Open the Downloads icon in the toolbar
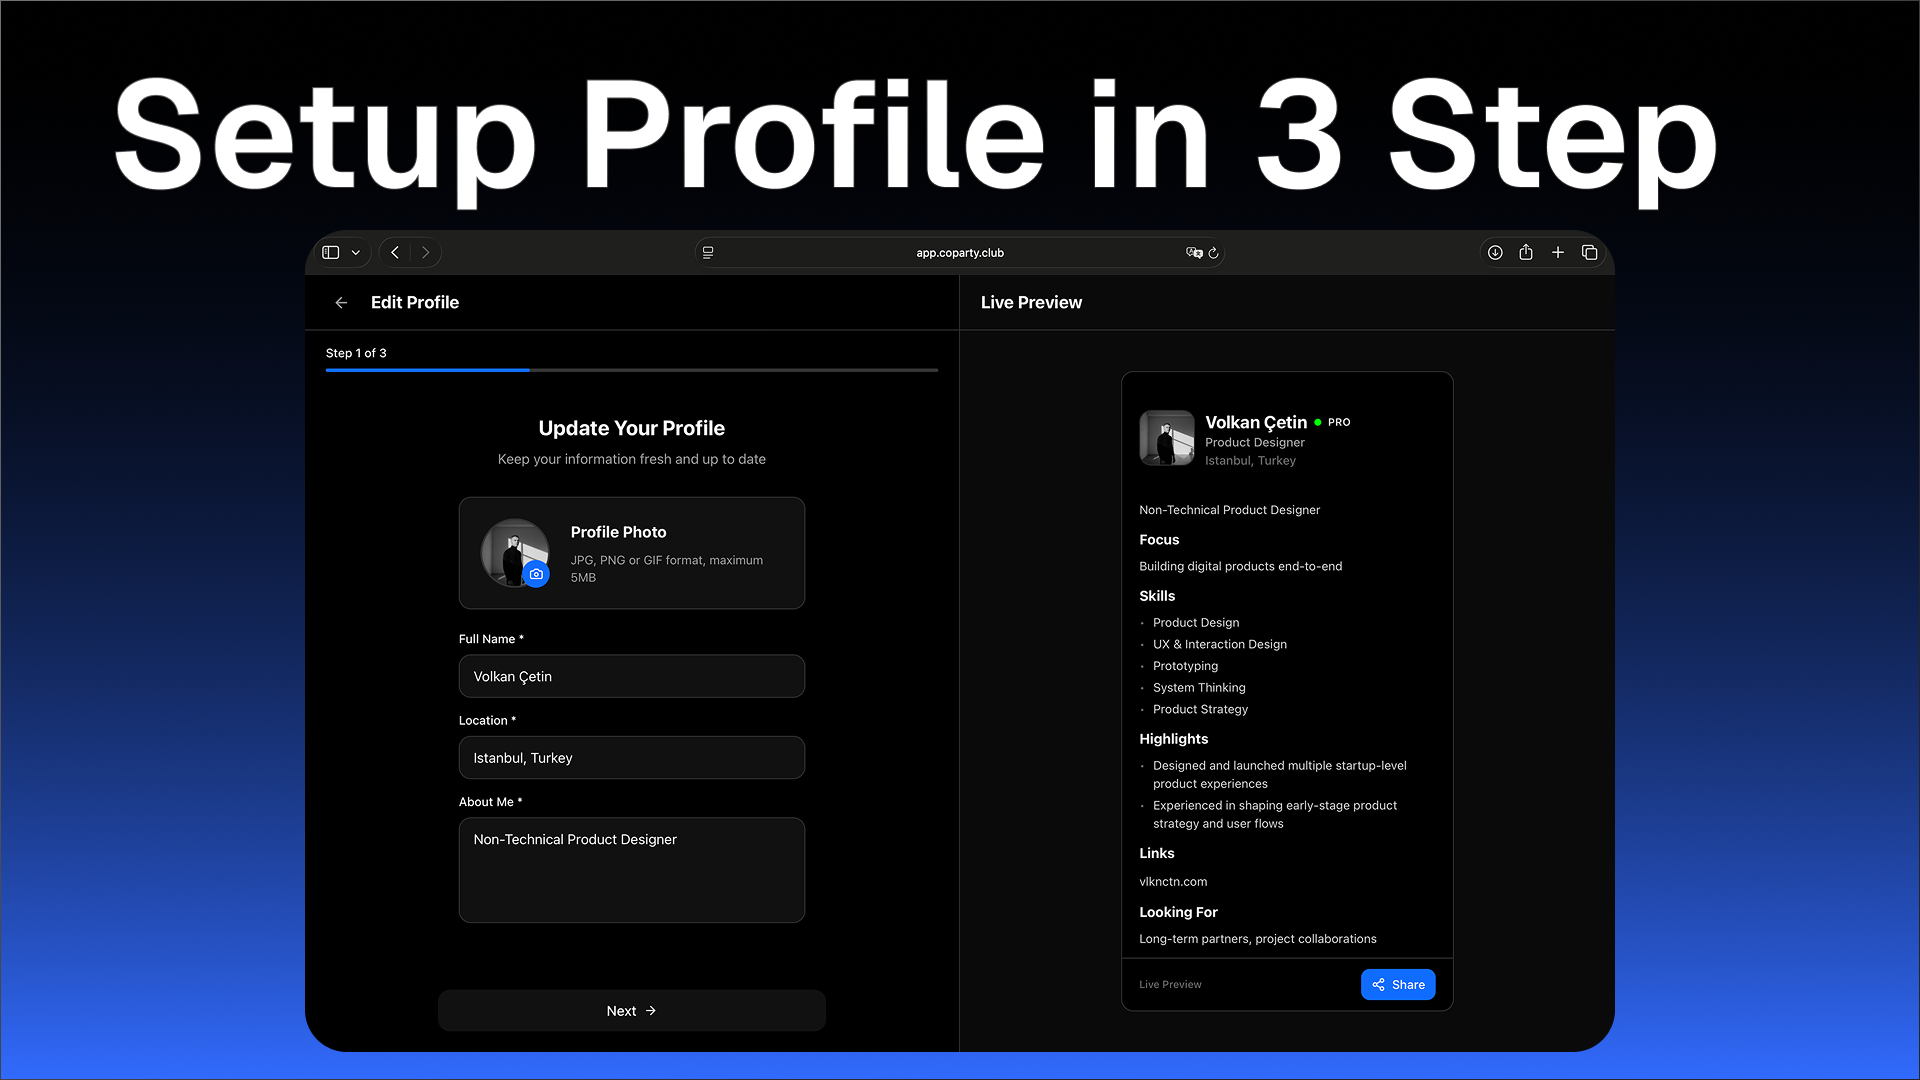This screenshot has width=1920, height=1080. click(x=1494, y=252)
